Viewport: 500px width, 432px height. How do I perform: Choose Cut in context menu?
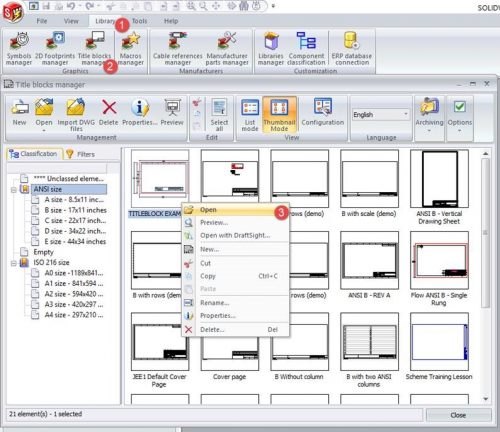(235, 263)
